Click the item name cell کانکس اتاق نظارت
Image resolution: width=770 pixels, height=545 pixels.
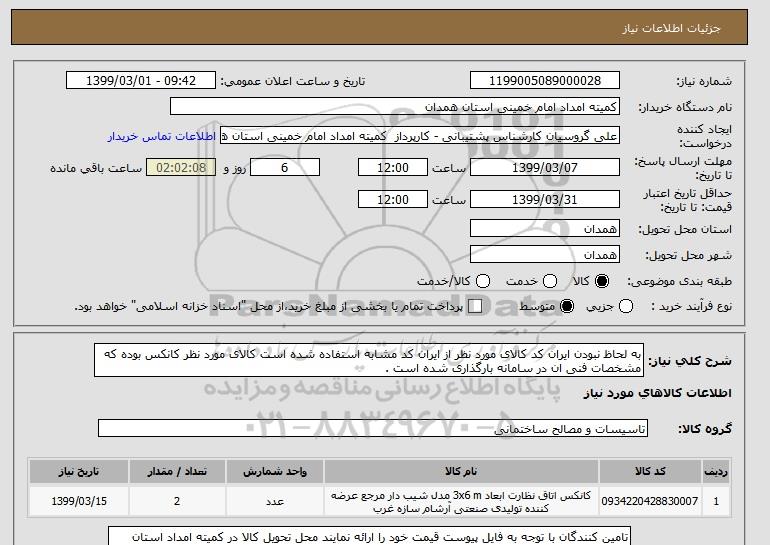461,501
